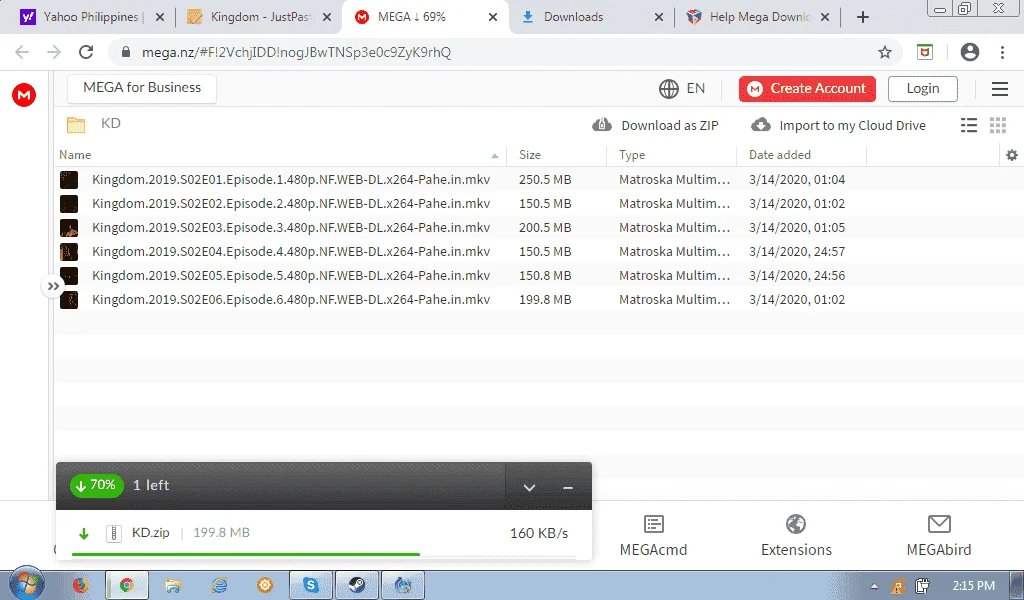Viewport: 1024px width, 600px height.
Task: Close the Yahoo Philippines tab
Action: click(x=160, y=17)
